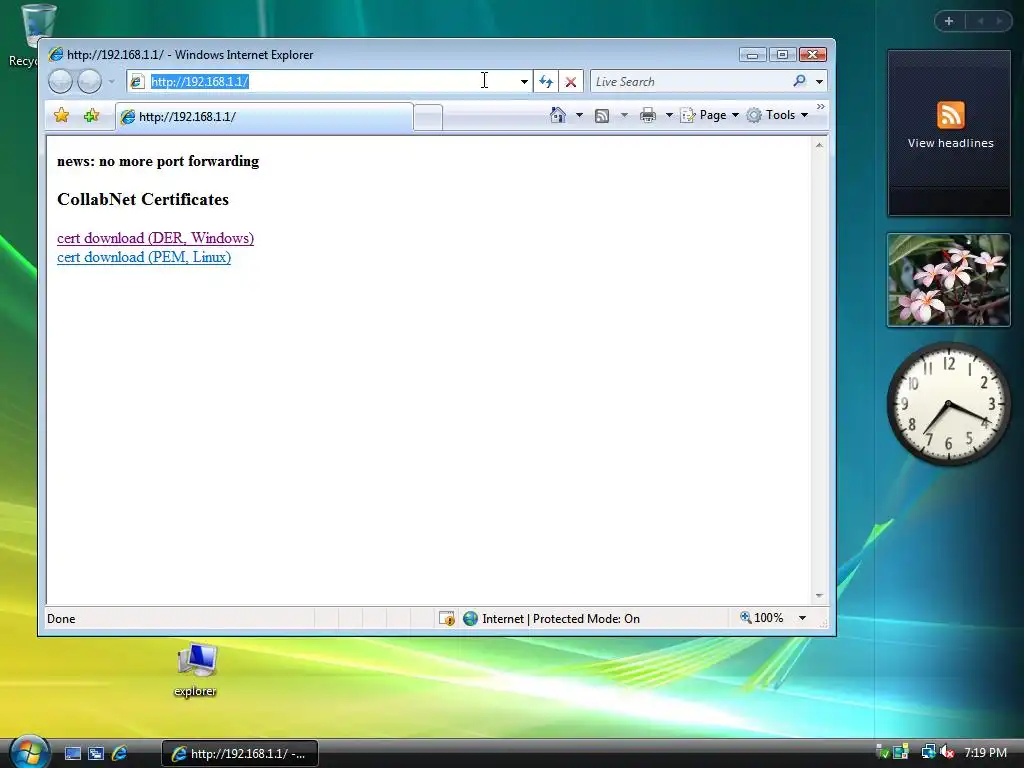Click Show Desktop quick launch icon
Viewport: 1024px width, 768px height.
click(x=72, y=754)
